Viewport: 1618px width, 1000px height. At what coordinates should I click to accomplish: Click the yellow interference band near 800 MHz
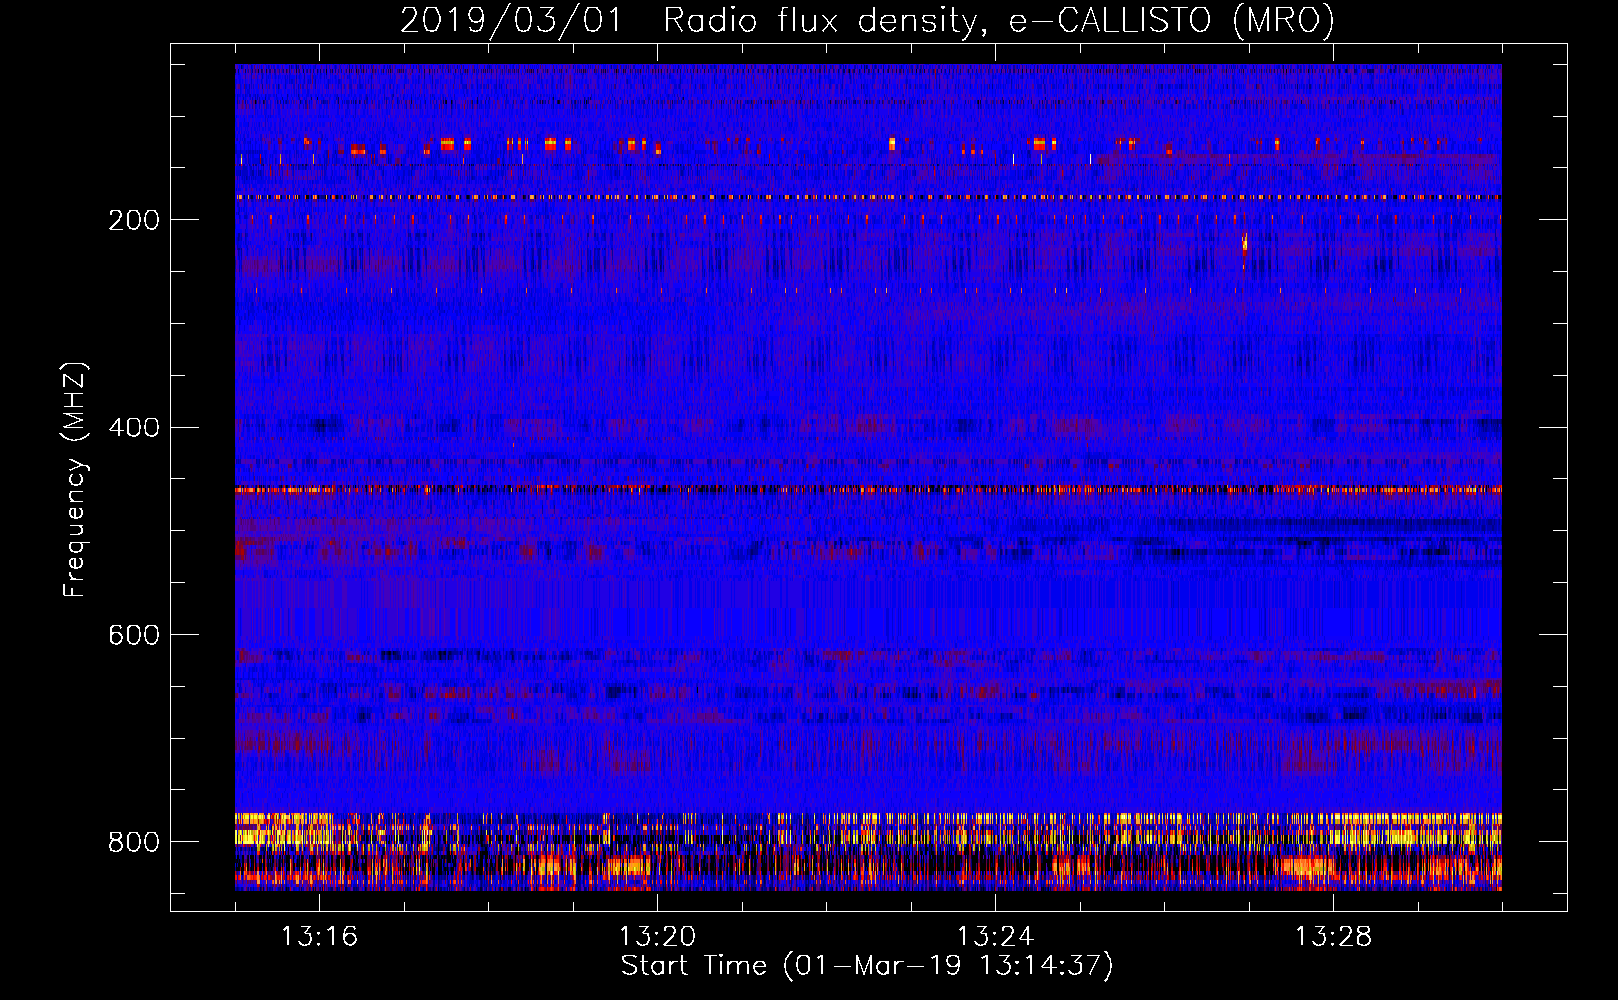pyautogui.click(x=868, y=830)
